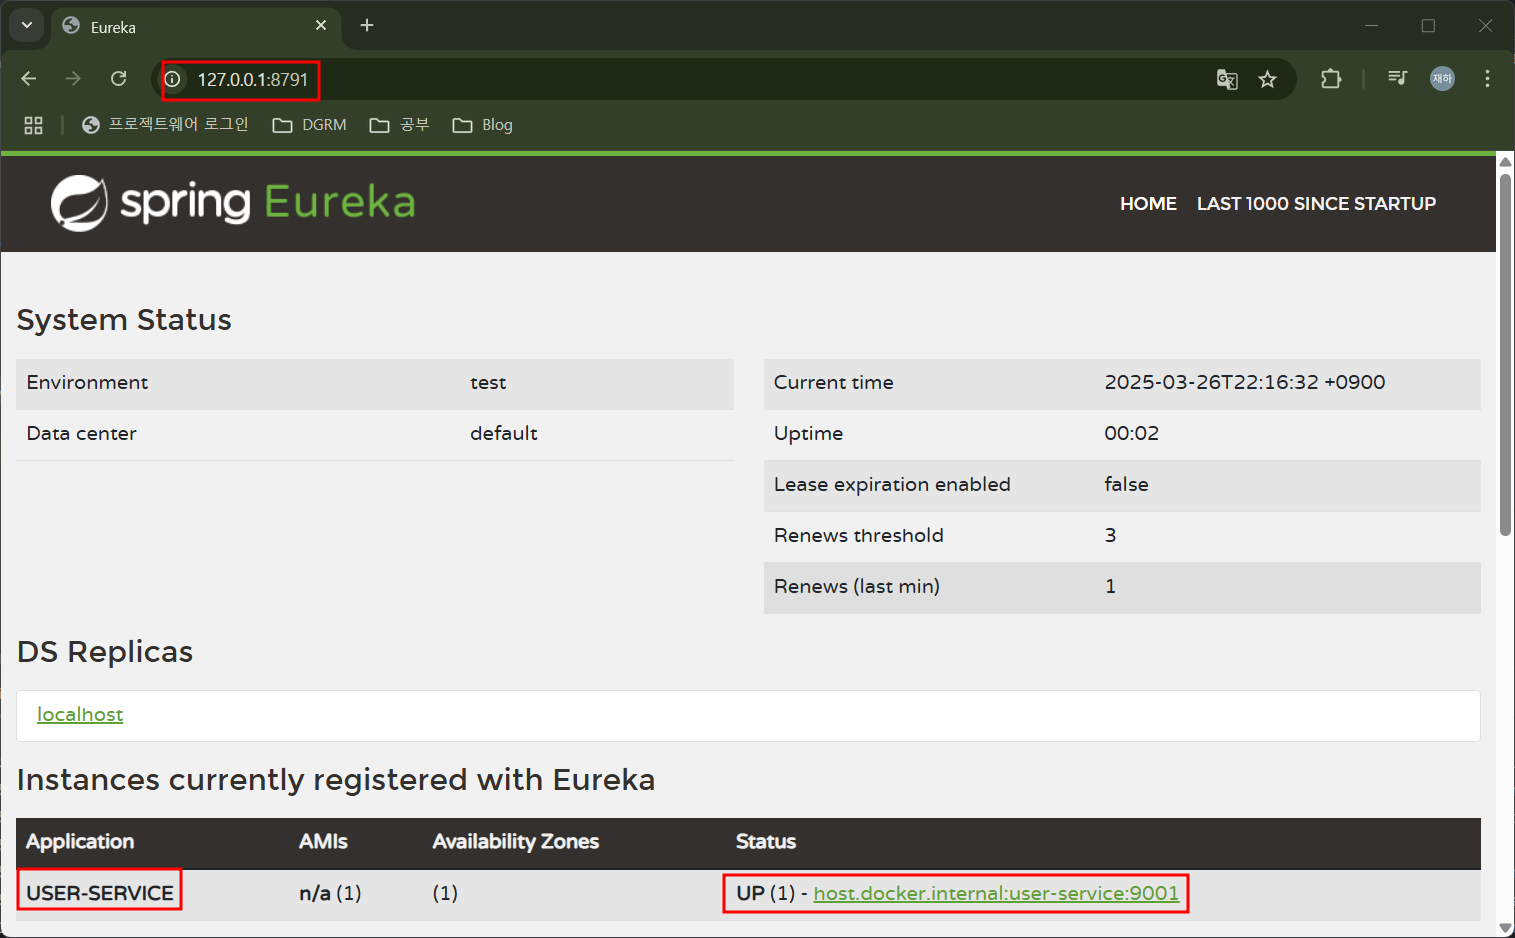
Task: Select the Eureka browser tab
Action: pyautogui.click(x=195, y=27)
